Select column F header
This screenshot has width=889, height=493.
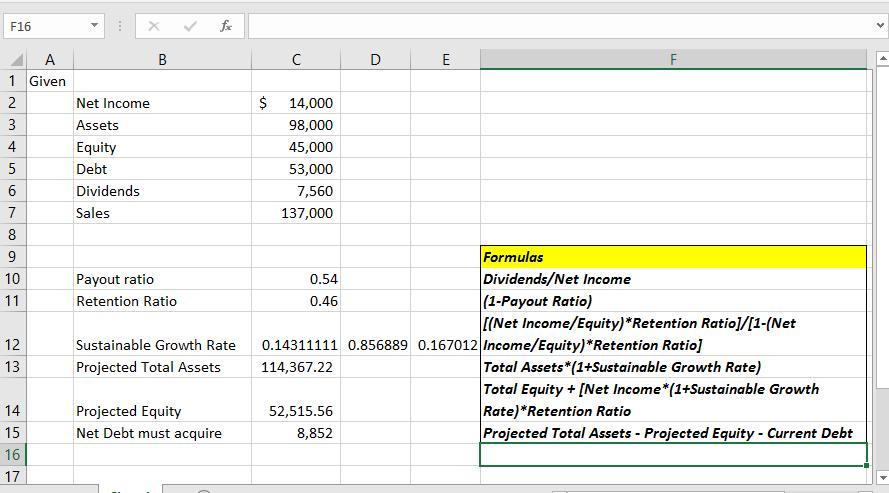(673, 60)
